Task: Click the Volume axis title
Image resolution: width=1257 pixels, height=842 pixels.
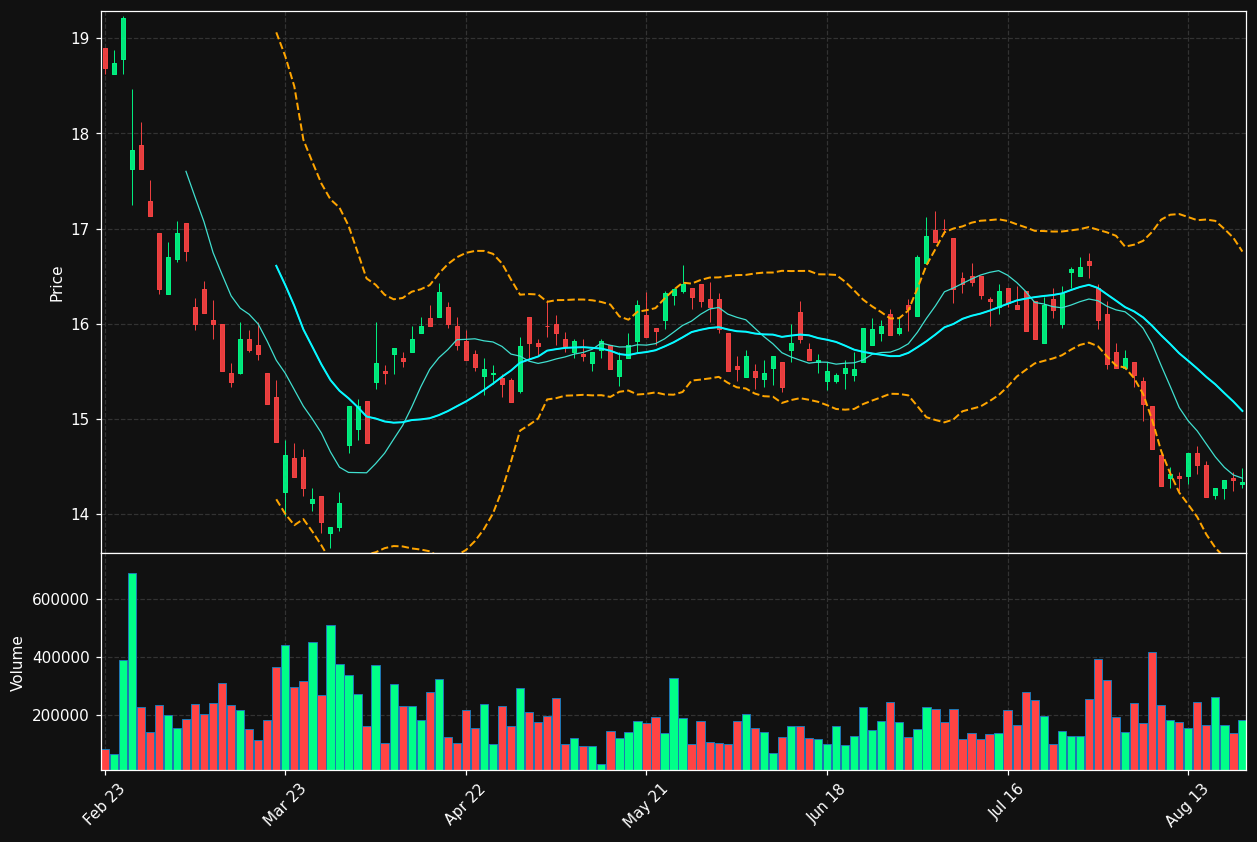Action: [x=18, y=663]
